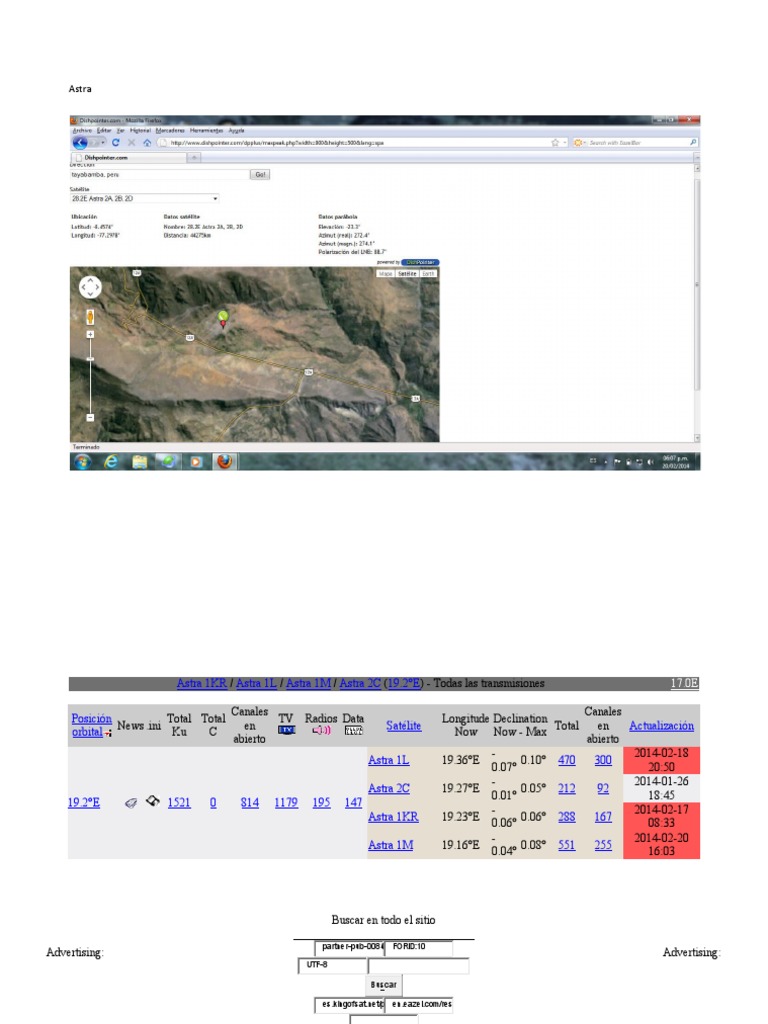Open the 28.2E Astra satellite dropdown
The height and width of the screenshot is (1024, 768).
144,199
